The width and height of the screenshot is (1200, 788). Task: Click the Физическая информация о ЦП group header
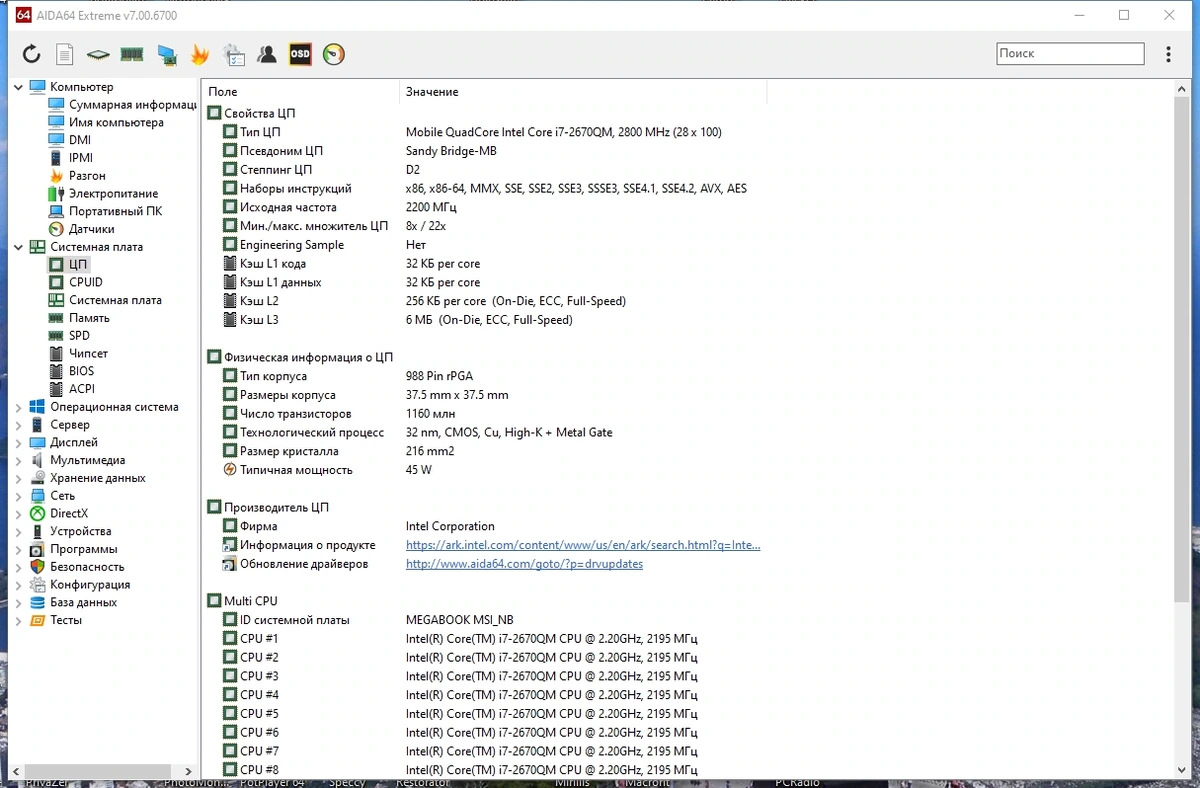(300, 357)
